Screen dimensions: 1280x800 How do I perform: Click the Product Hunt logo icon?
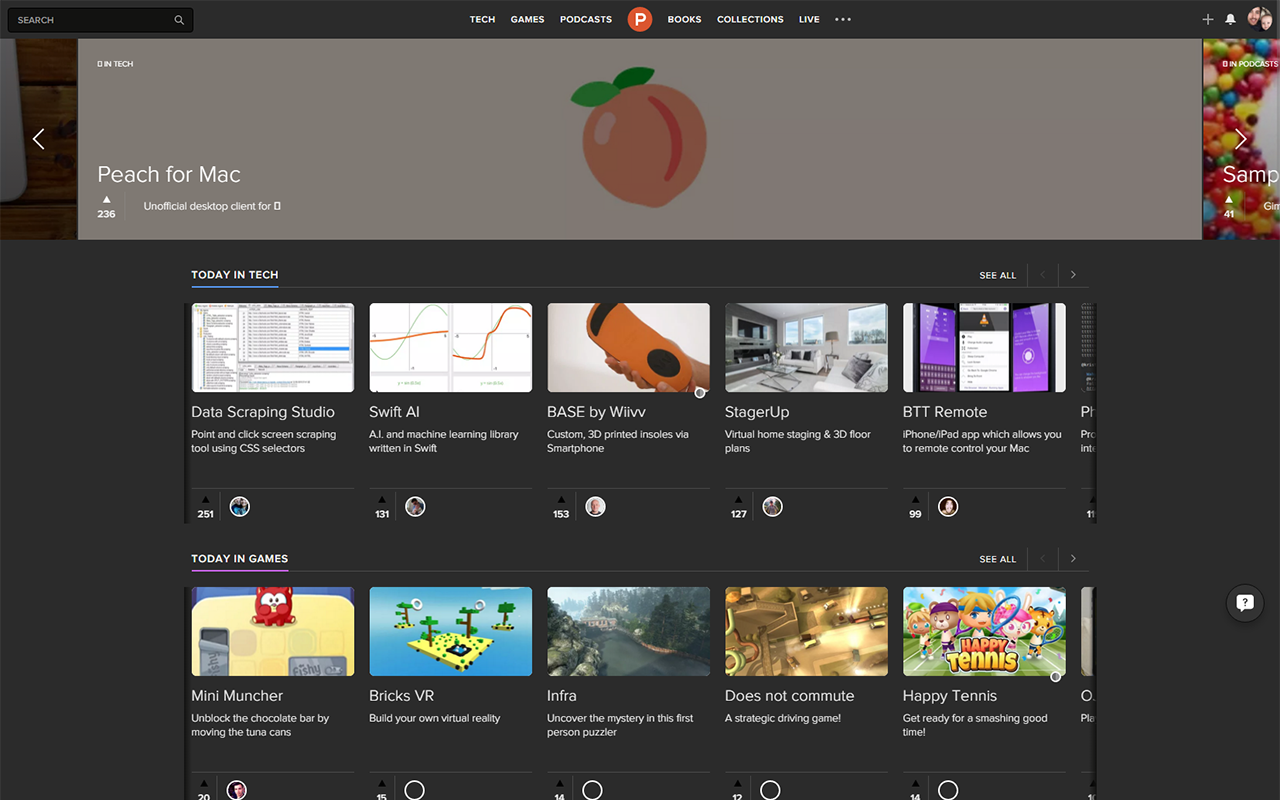(640, 19)
